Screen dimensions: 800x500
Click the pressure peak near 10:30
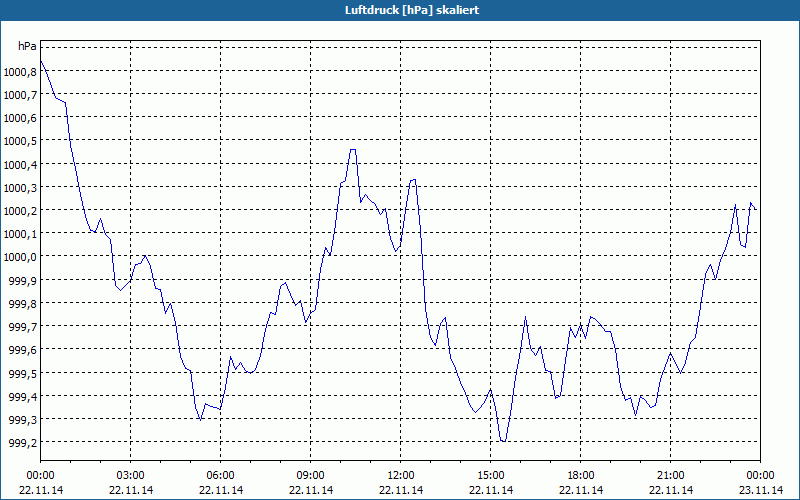(353, 149)
